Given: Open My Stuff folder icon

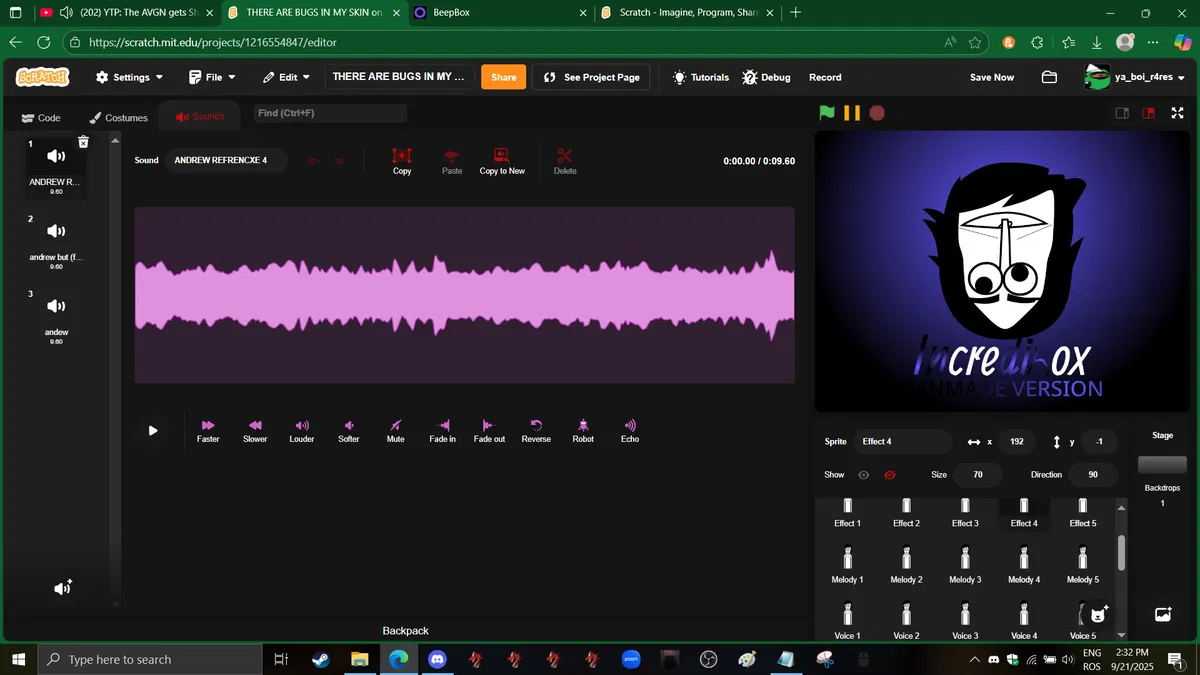Looking at the screenshot, I should tap(1049, 77).
